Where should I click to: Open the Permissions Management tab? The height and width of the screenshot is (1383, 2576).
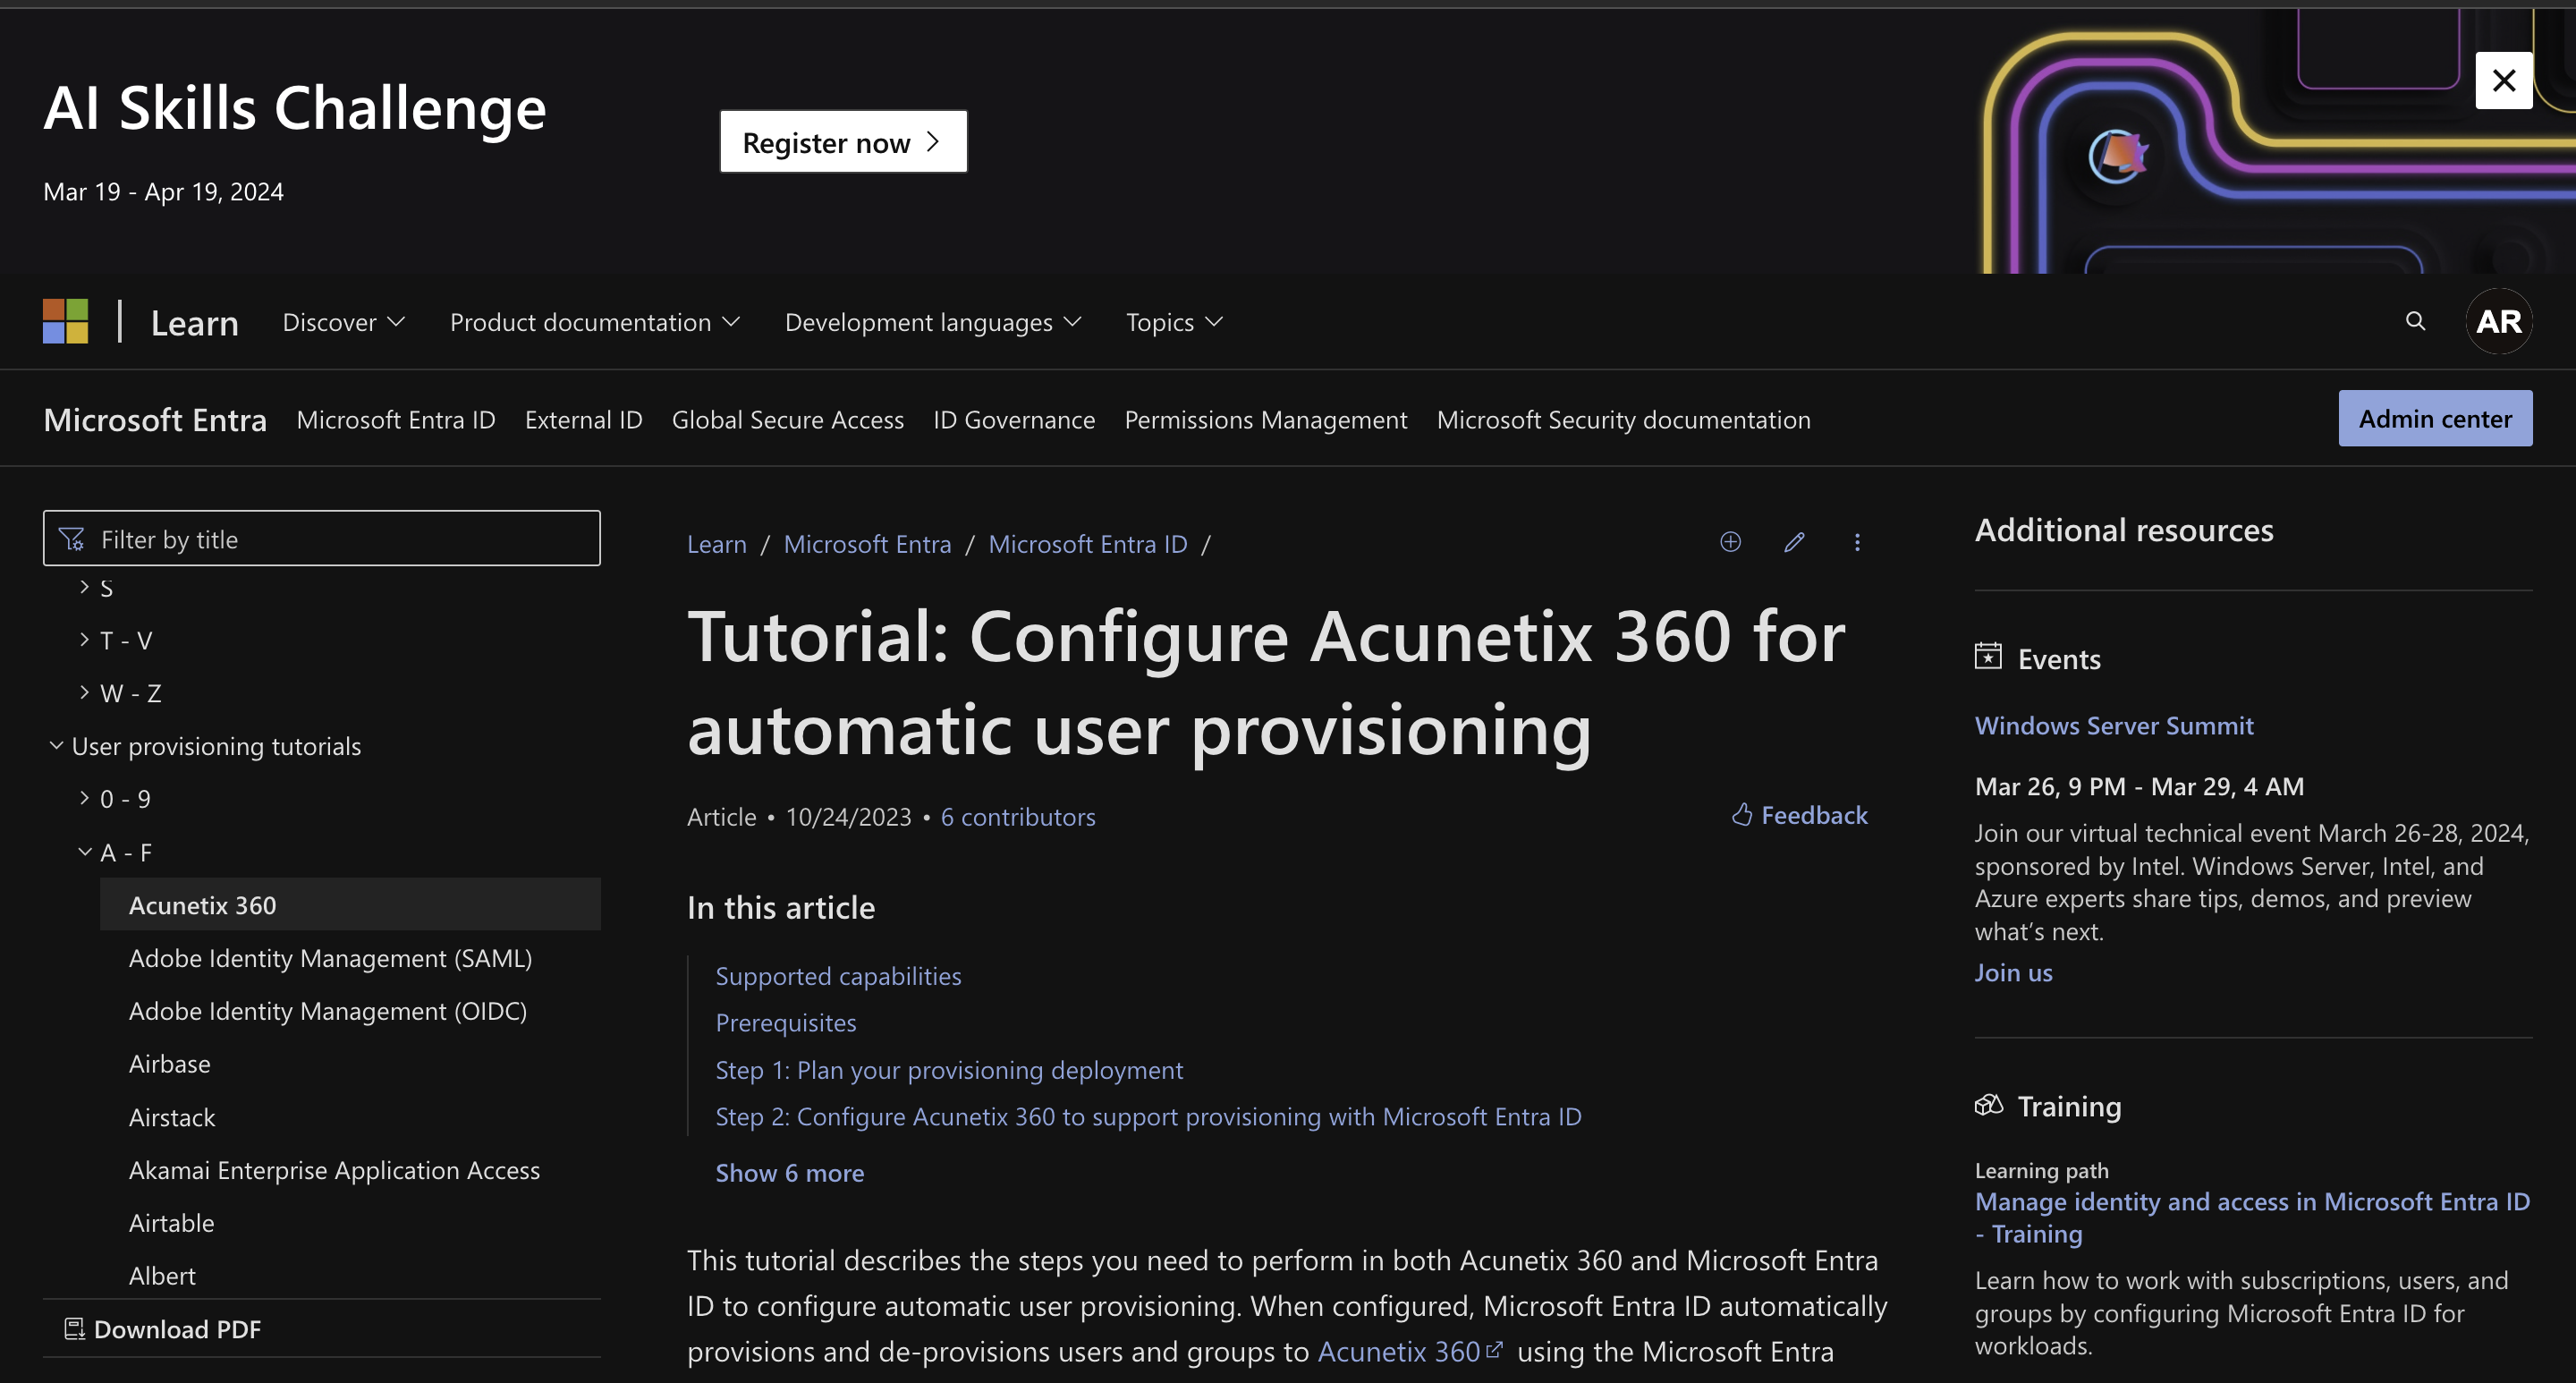(1265, 419)
